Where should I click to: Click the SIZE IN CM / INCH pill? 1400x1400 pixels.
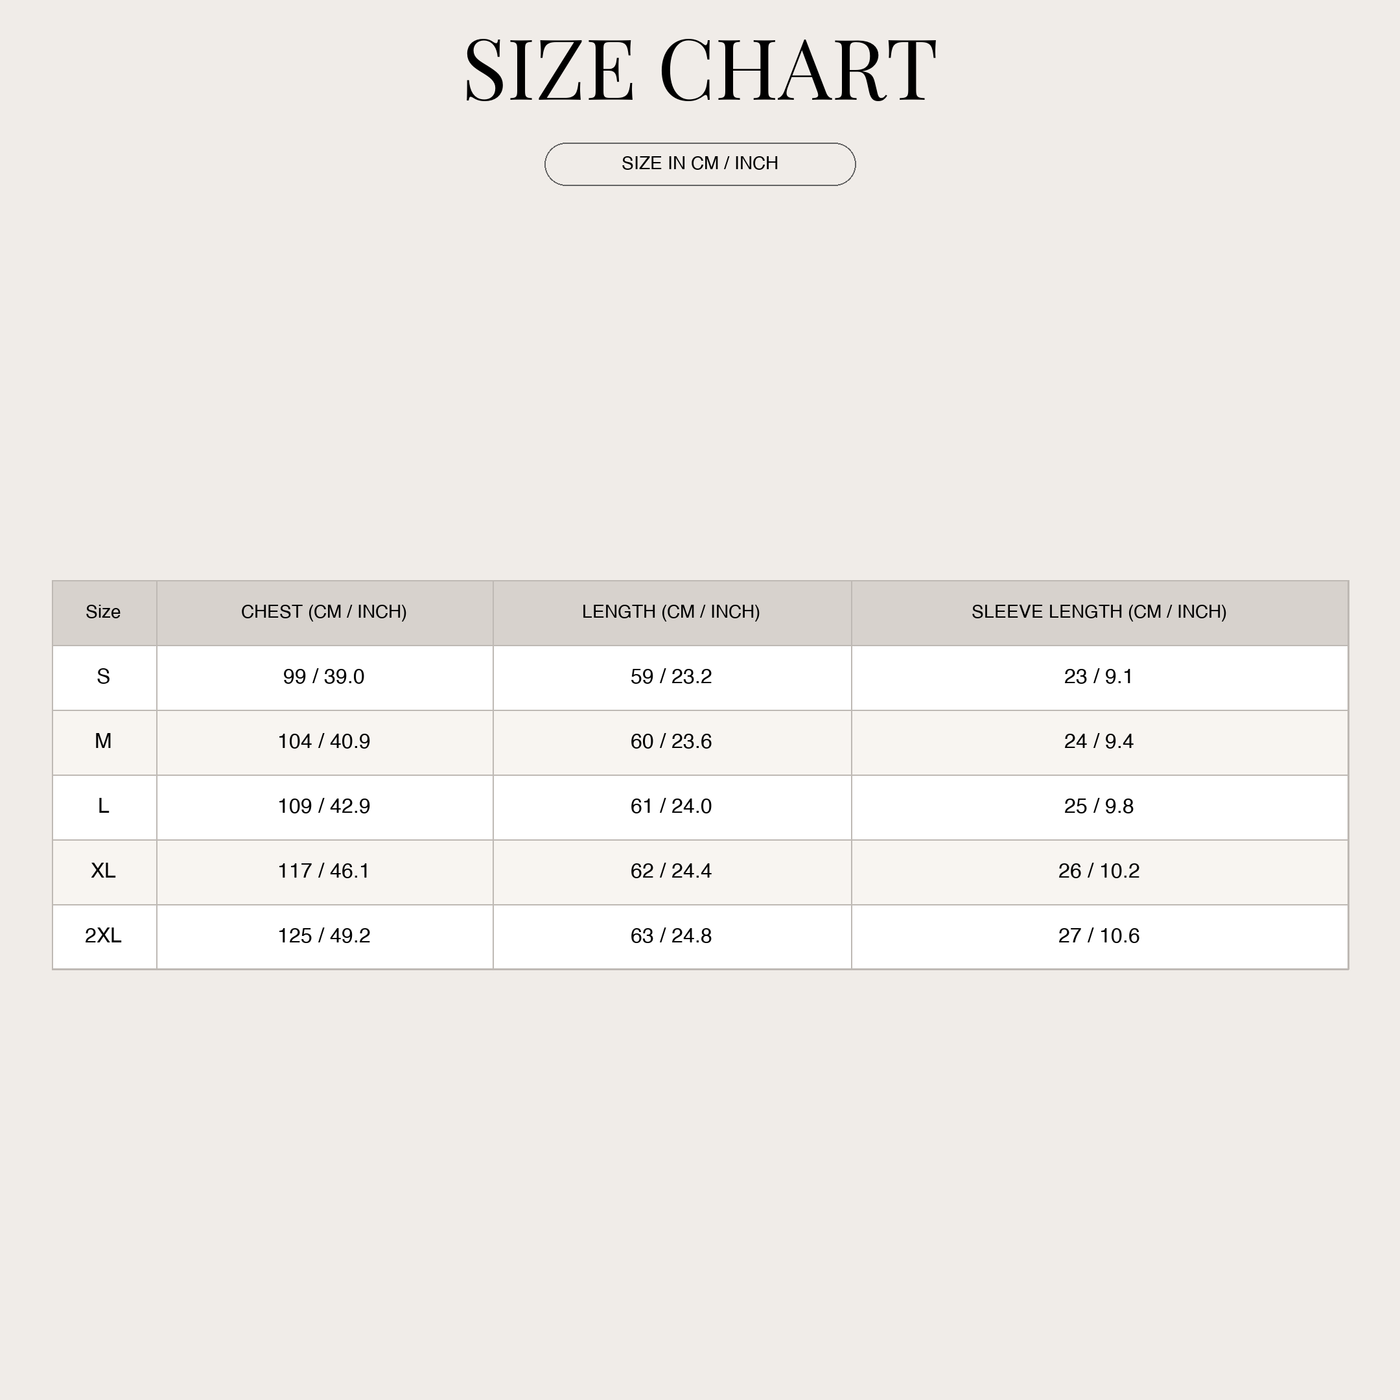[700, 164]
